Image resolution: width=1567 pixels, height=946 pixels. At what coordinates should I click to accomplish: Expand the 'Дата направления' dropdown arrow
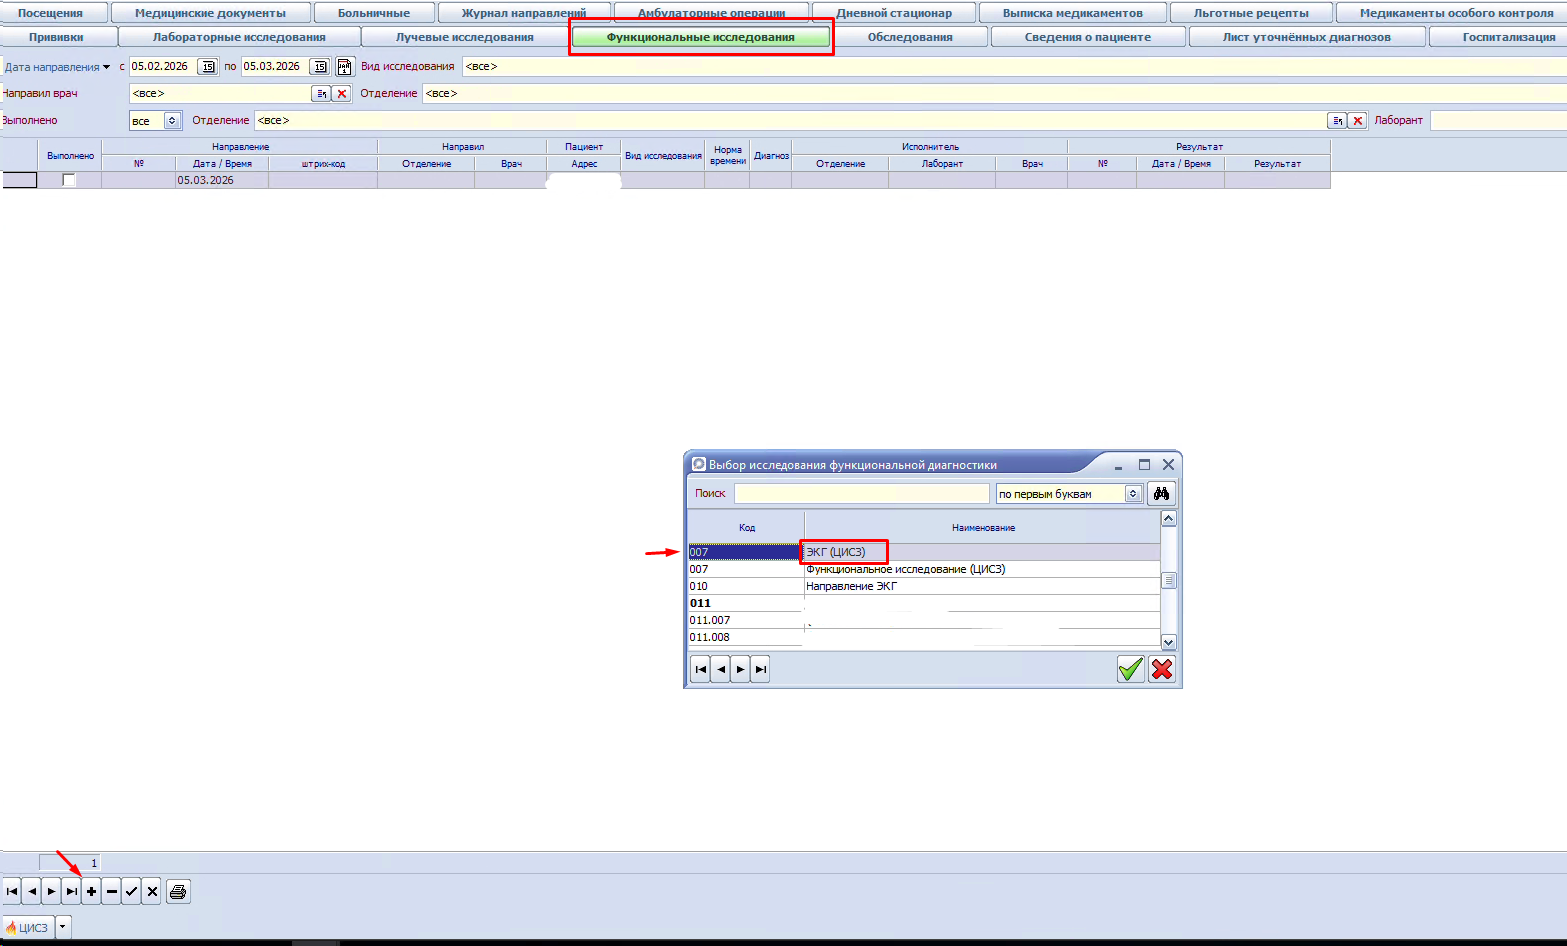click(107, 67)
